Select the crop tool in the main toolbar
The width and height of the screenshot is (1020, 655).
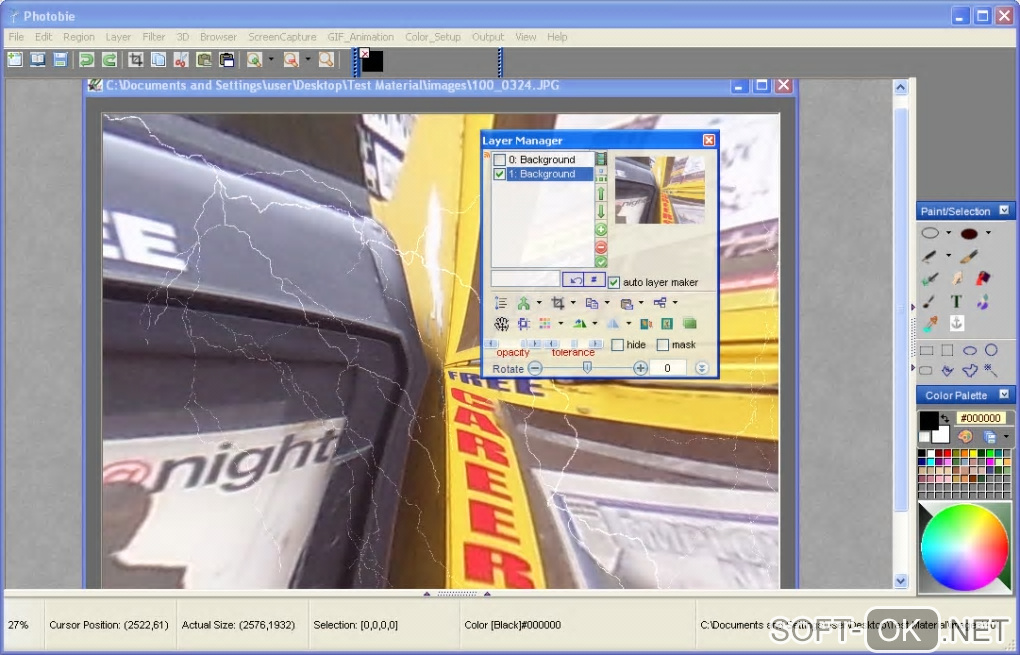[x=135, y=60]
